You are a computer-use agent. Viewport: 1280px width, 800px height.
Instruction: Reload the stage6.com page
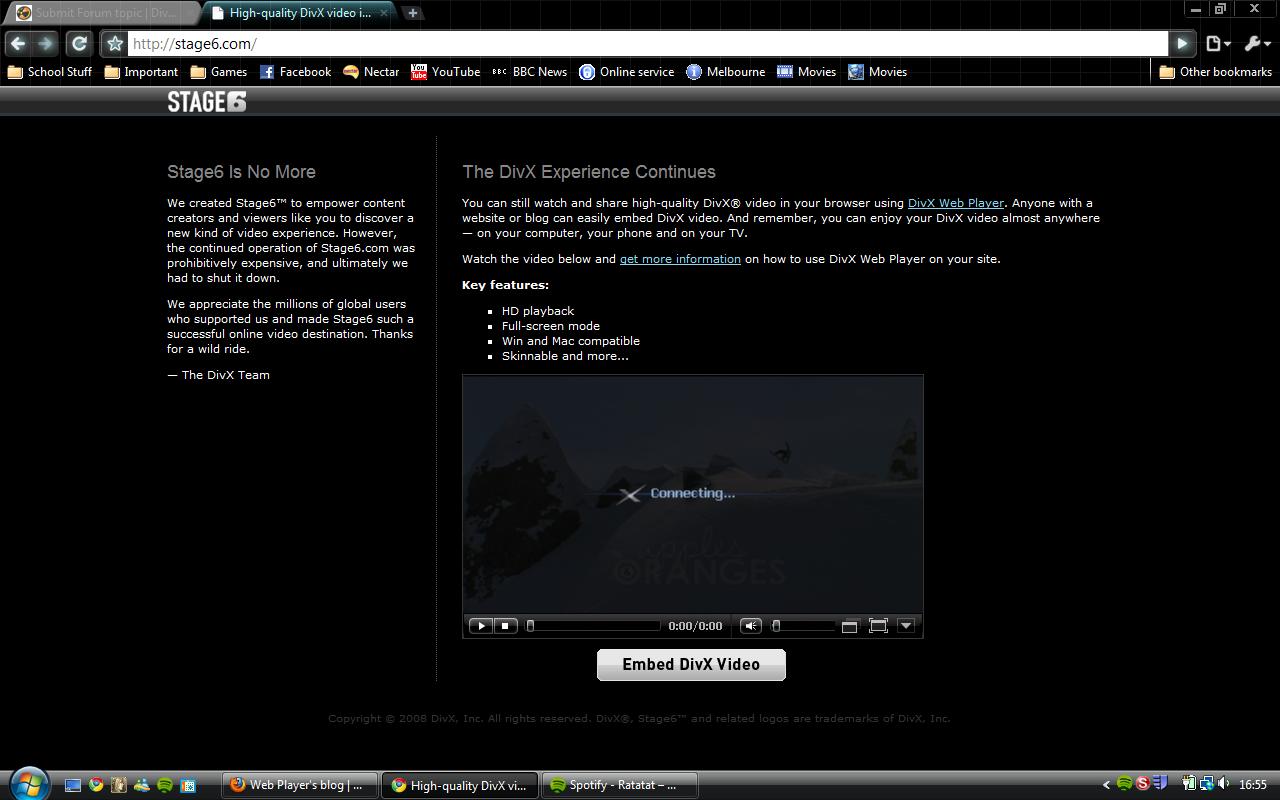coord(79,43)
